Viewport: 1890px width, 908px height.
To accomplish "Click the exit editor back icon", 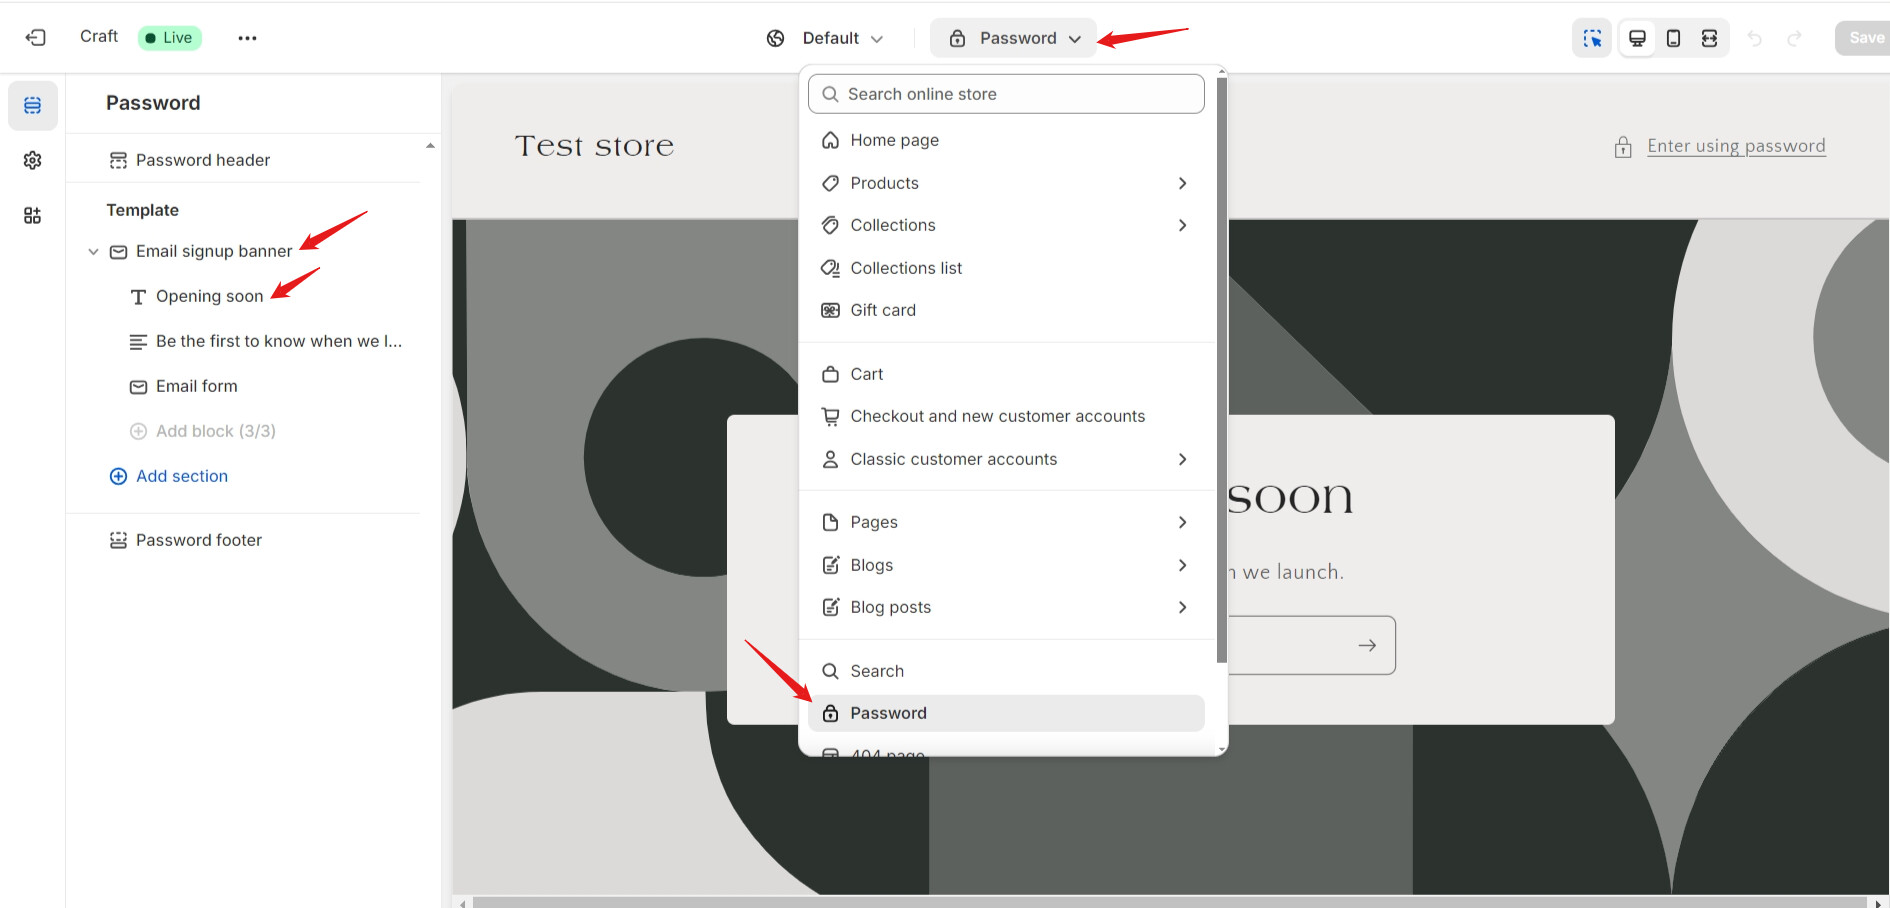I will pos(35,38).
